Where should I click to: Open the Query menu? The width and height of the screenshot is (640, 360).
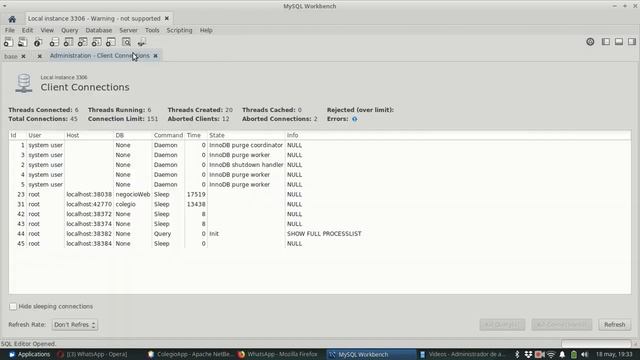[x=69, y=30]
